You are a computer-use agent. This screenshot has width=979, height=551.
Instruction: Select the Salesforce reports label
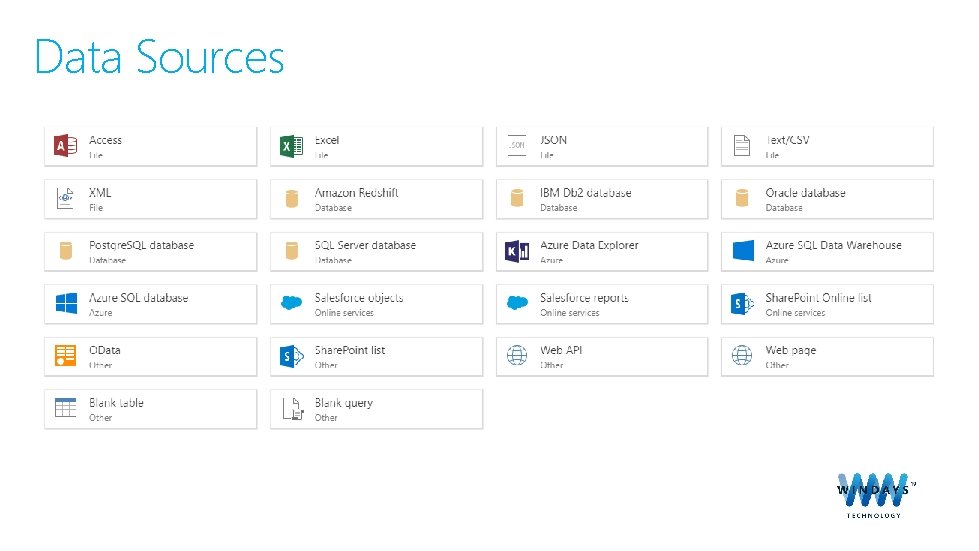584,298
